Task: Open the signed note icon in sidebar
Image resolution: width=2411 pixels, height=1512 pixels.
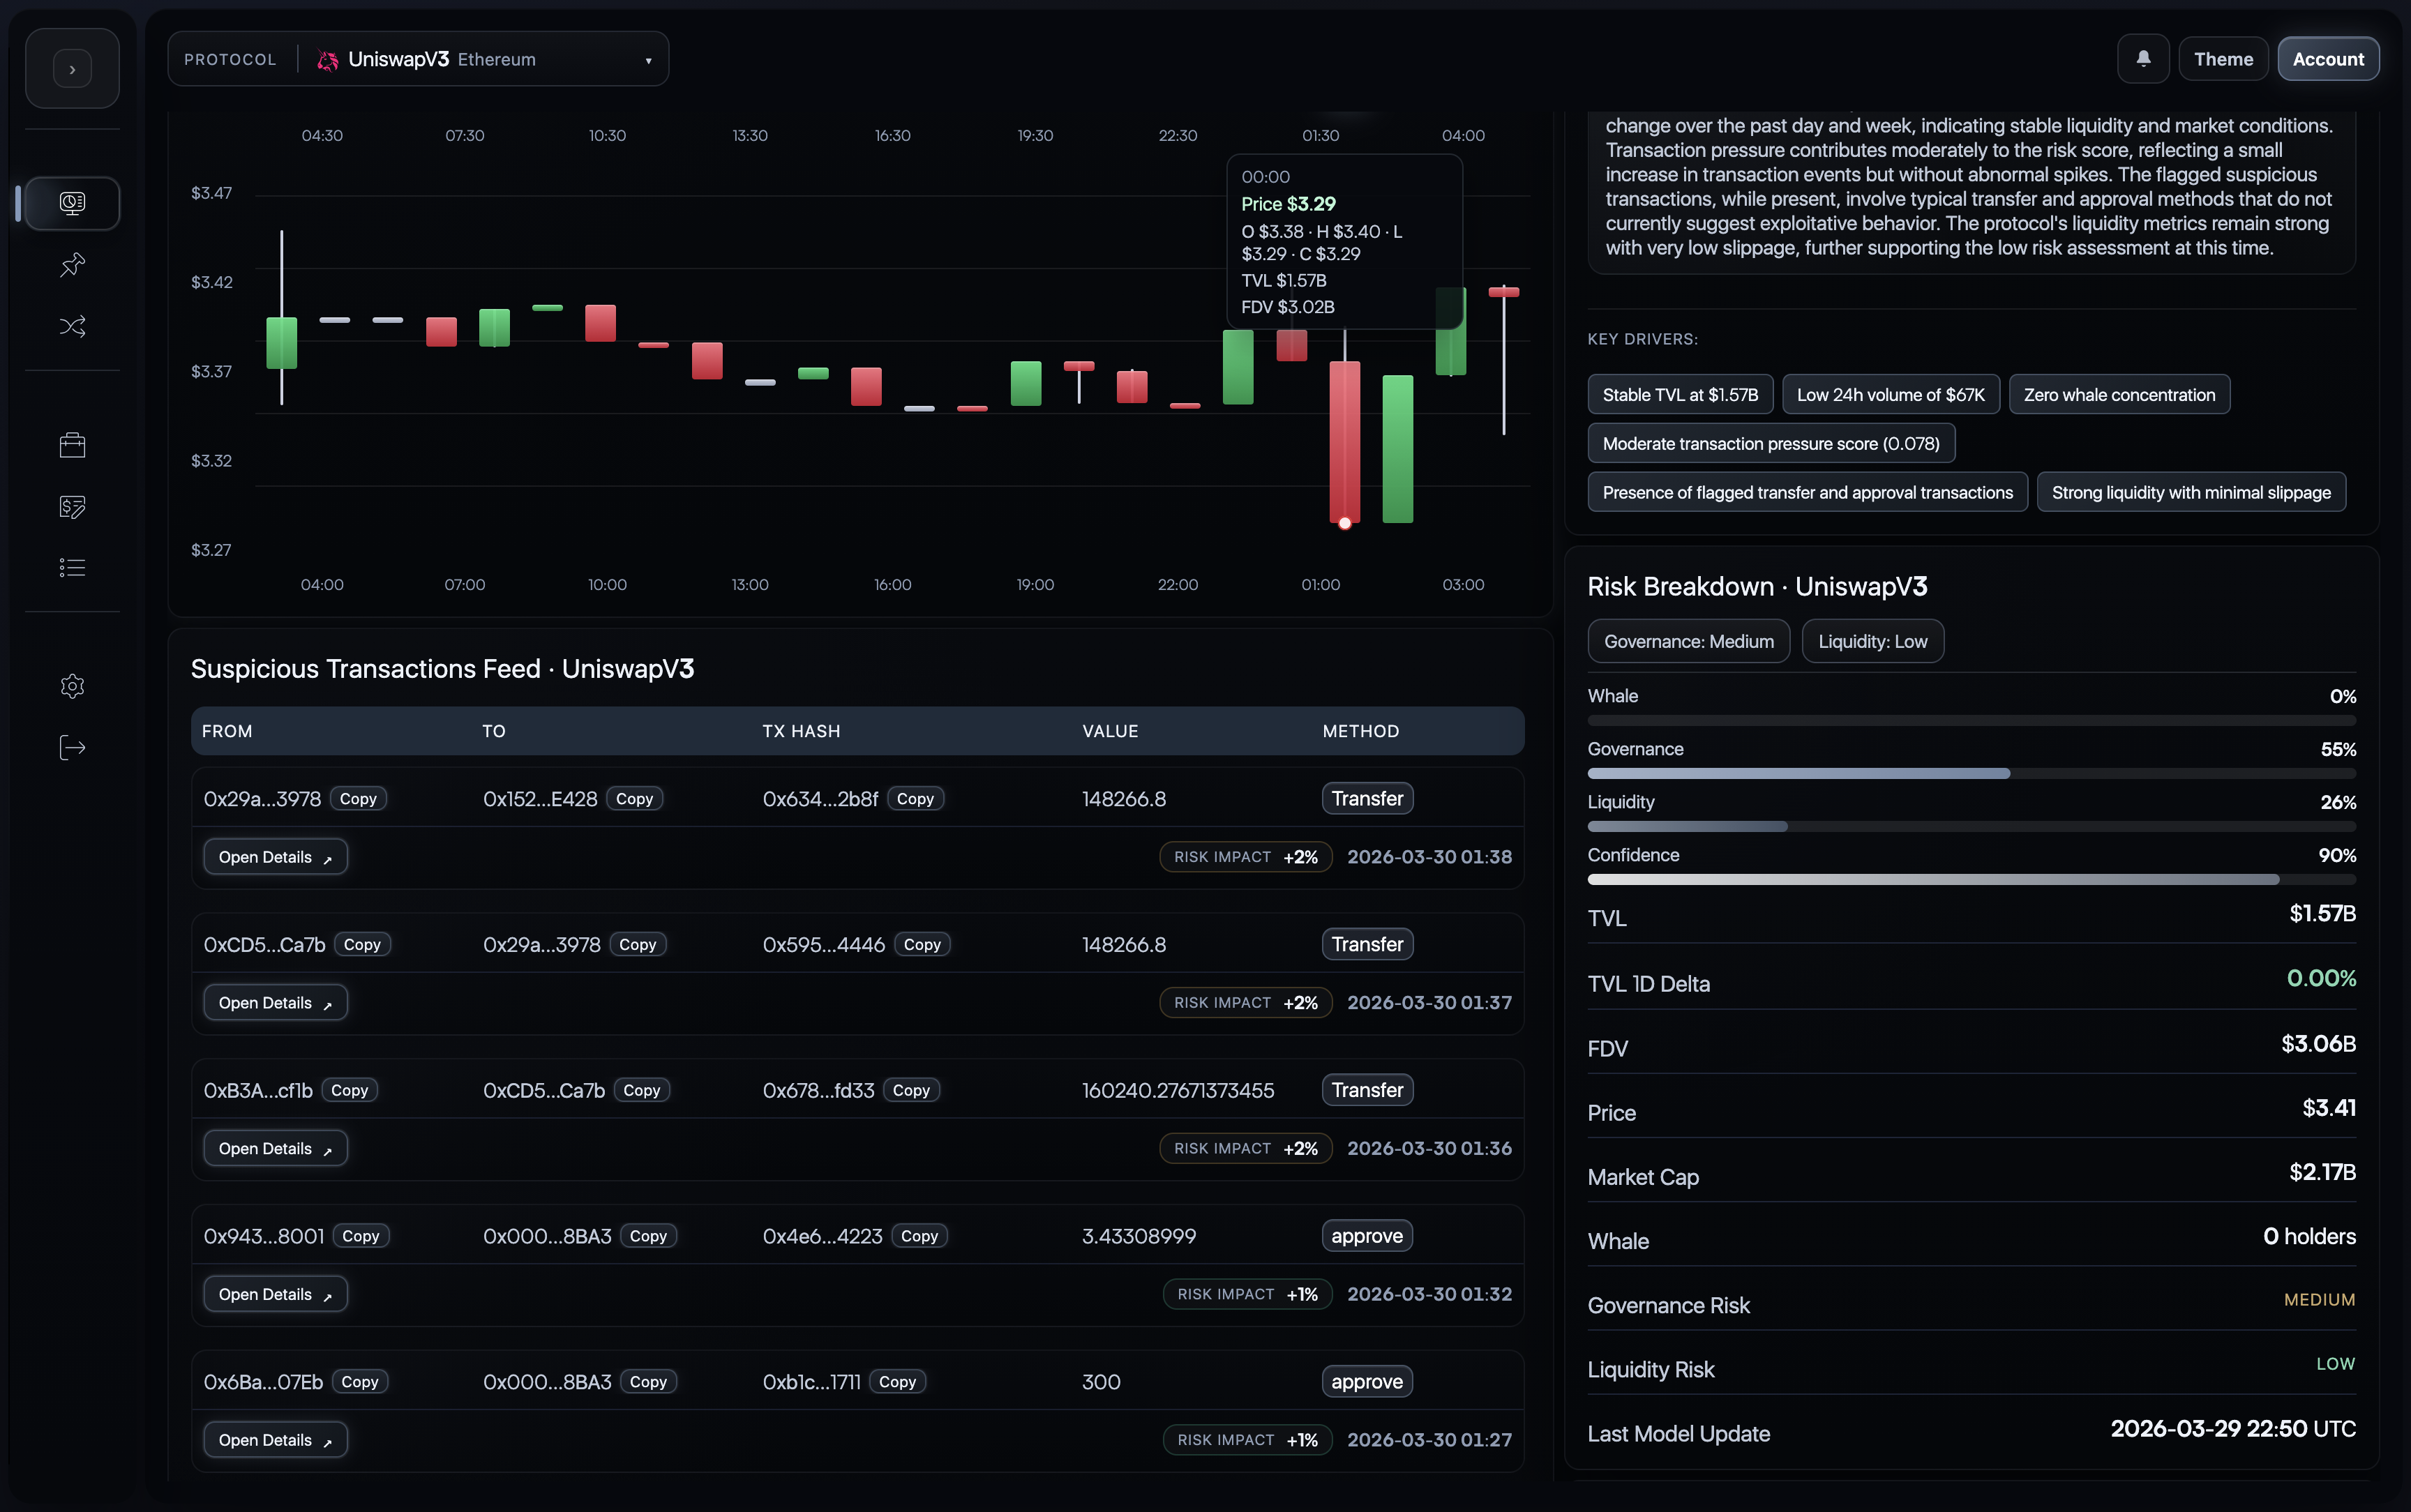Action: (72, 507)
